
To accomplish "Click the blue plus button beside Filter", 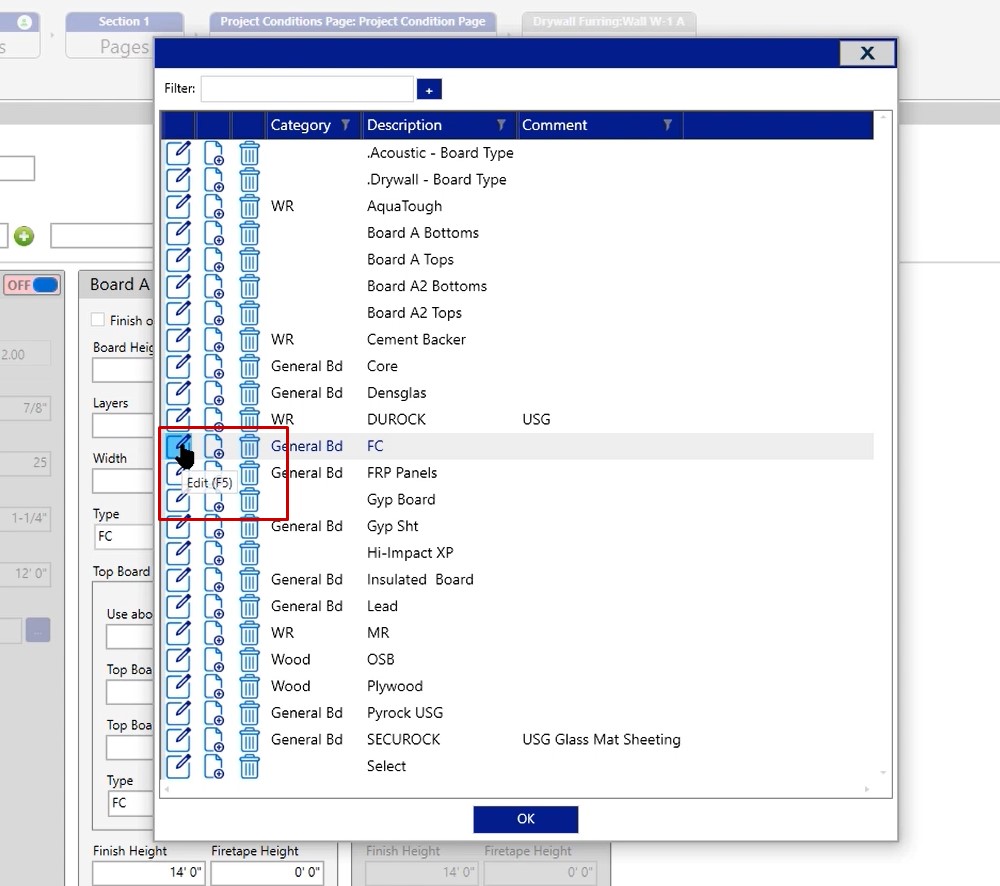I will click(x=429, y=90).
